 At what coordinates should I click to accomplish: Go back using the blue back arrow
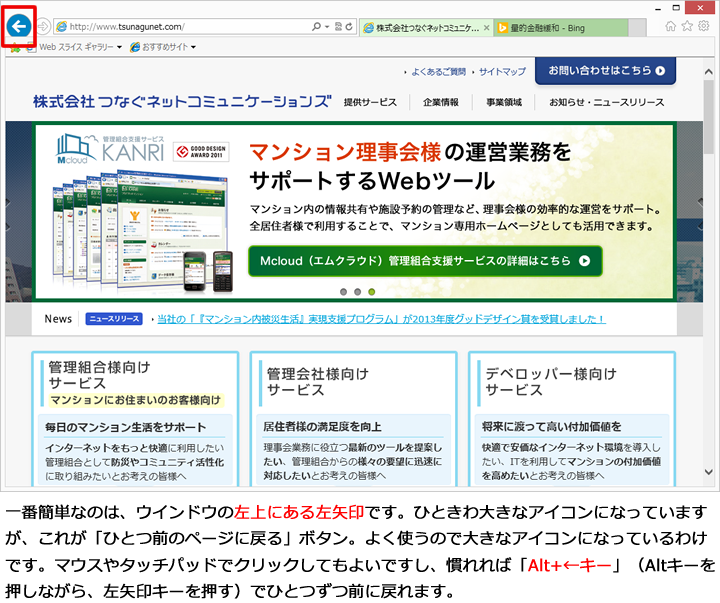point(19,26)
